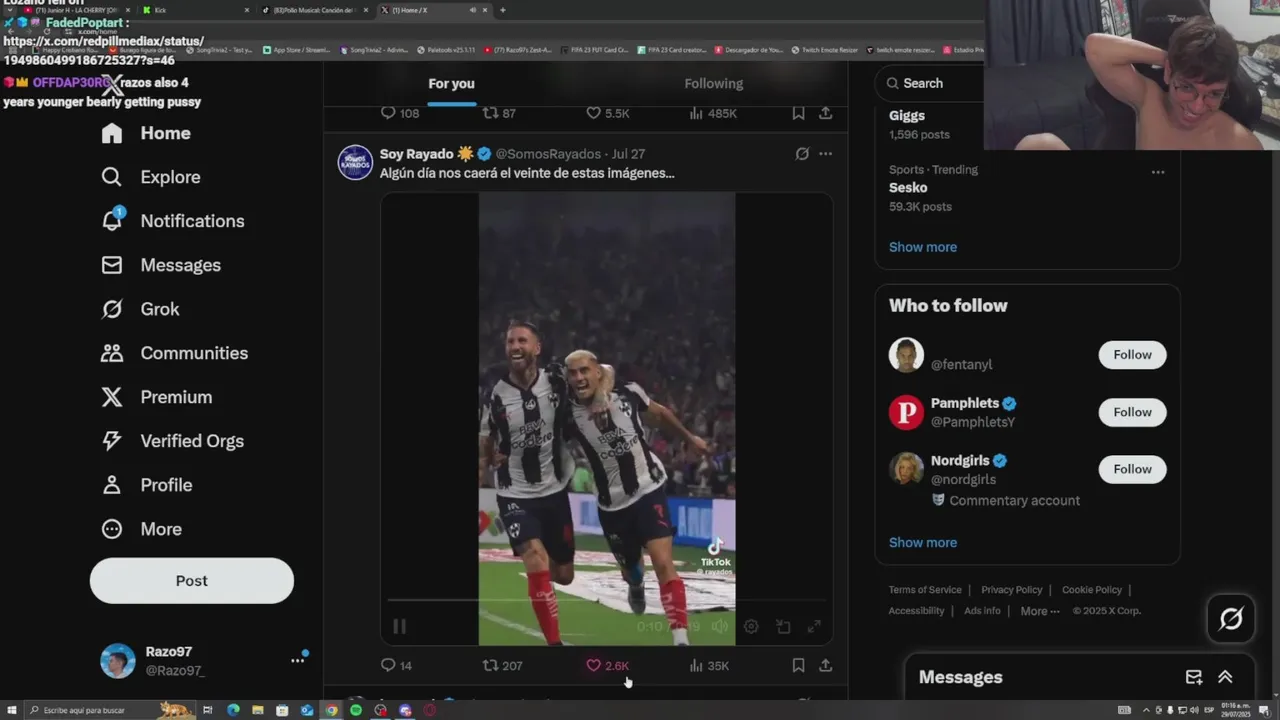Repost the upper post with 87 reposts
Image resolution: width=1280 pixels, height=720 pixels.
coord(499,113)
